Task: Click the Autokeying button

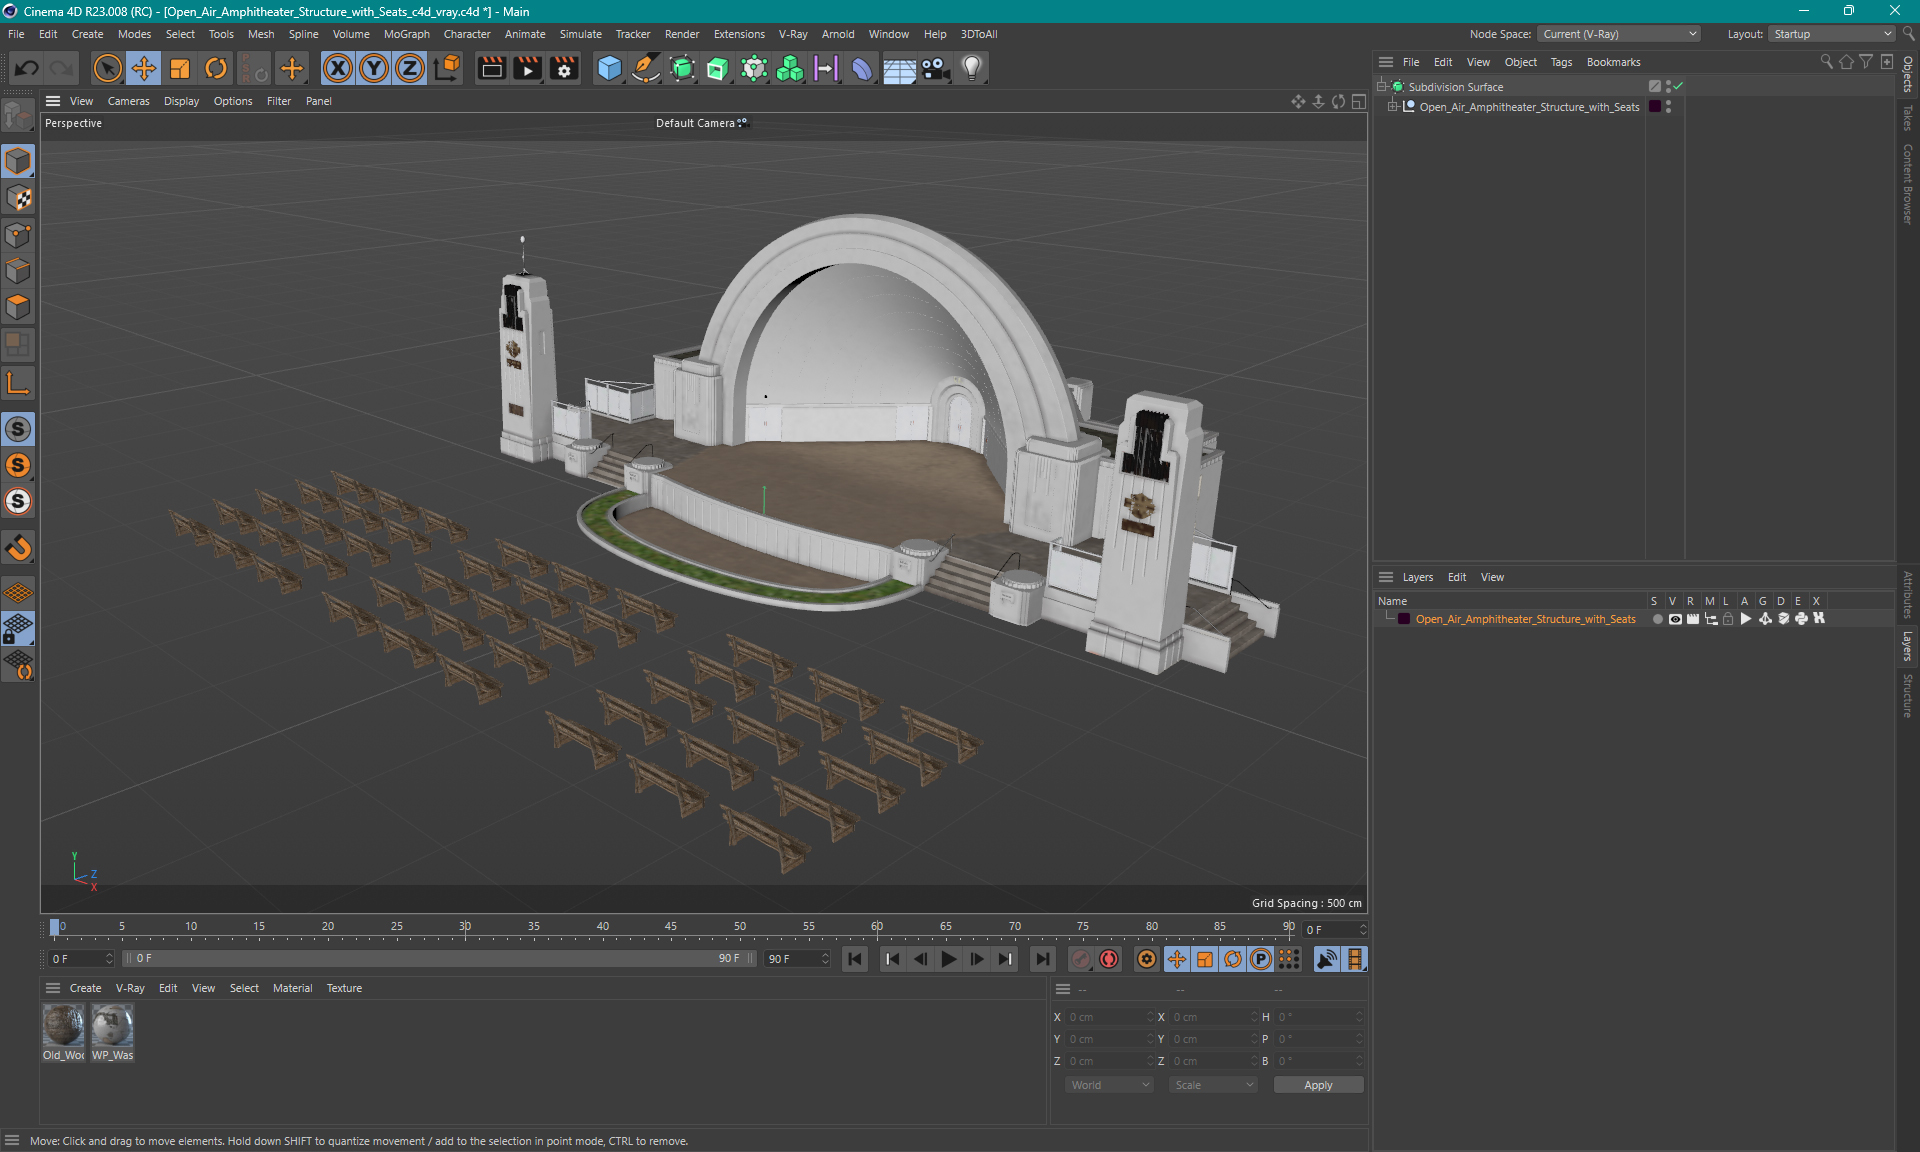Action: [x=1109, y=959]
